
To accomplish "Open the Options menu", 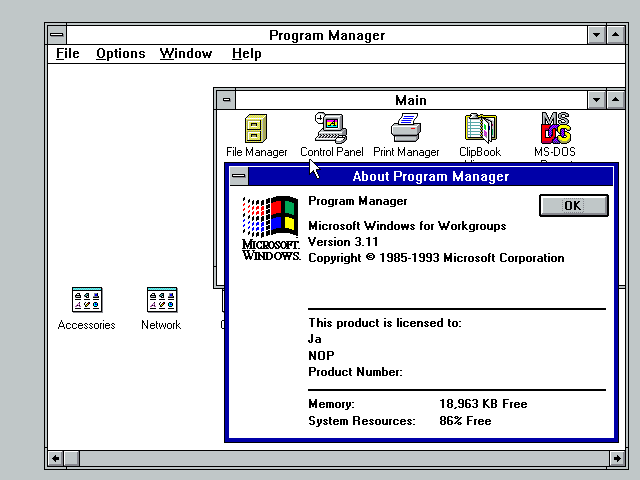I will (x=121, y=53).
